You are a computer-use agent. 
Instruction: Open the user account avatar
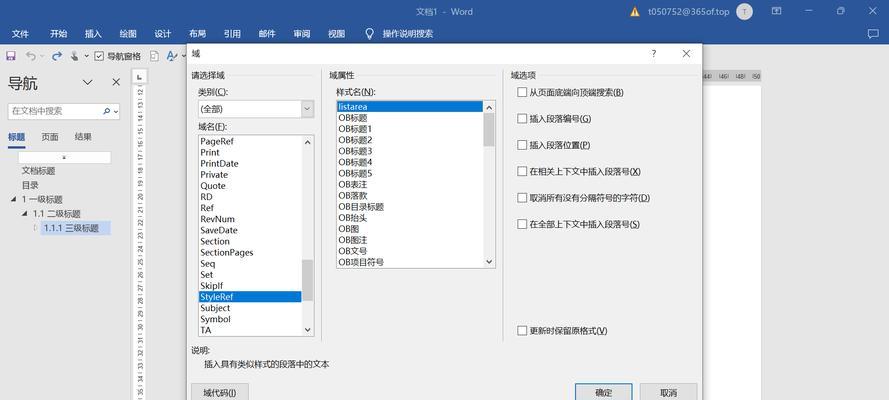click(744, 12)
